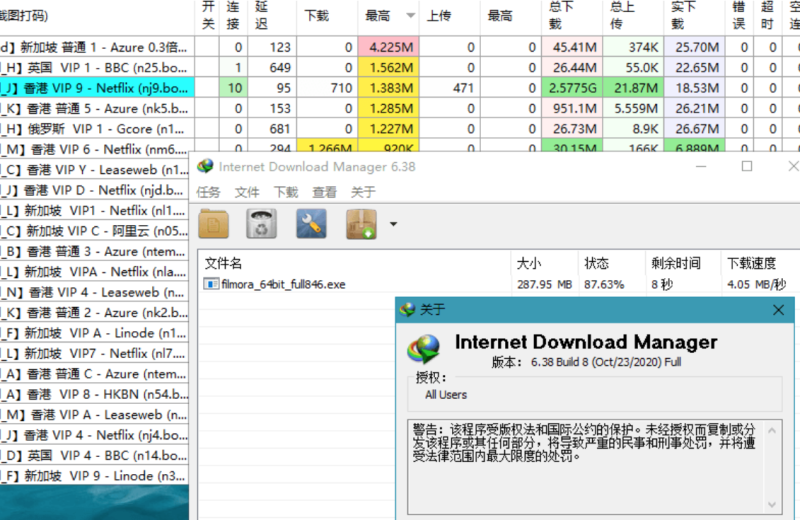Open the folder icon in IDM toolbar
This screenshot has width=800, height=520.
[x=213, y=224]
